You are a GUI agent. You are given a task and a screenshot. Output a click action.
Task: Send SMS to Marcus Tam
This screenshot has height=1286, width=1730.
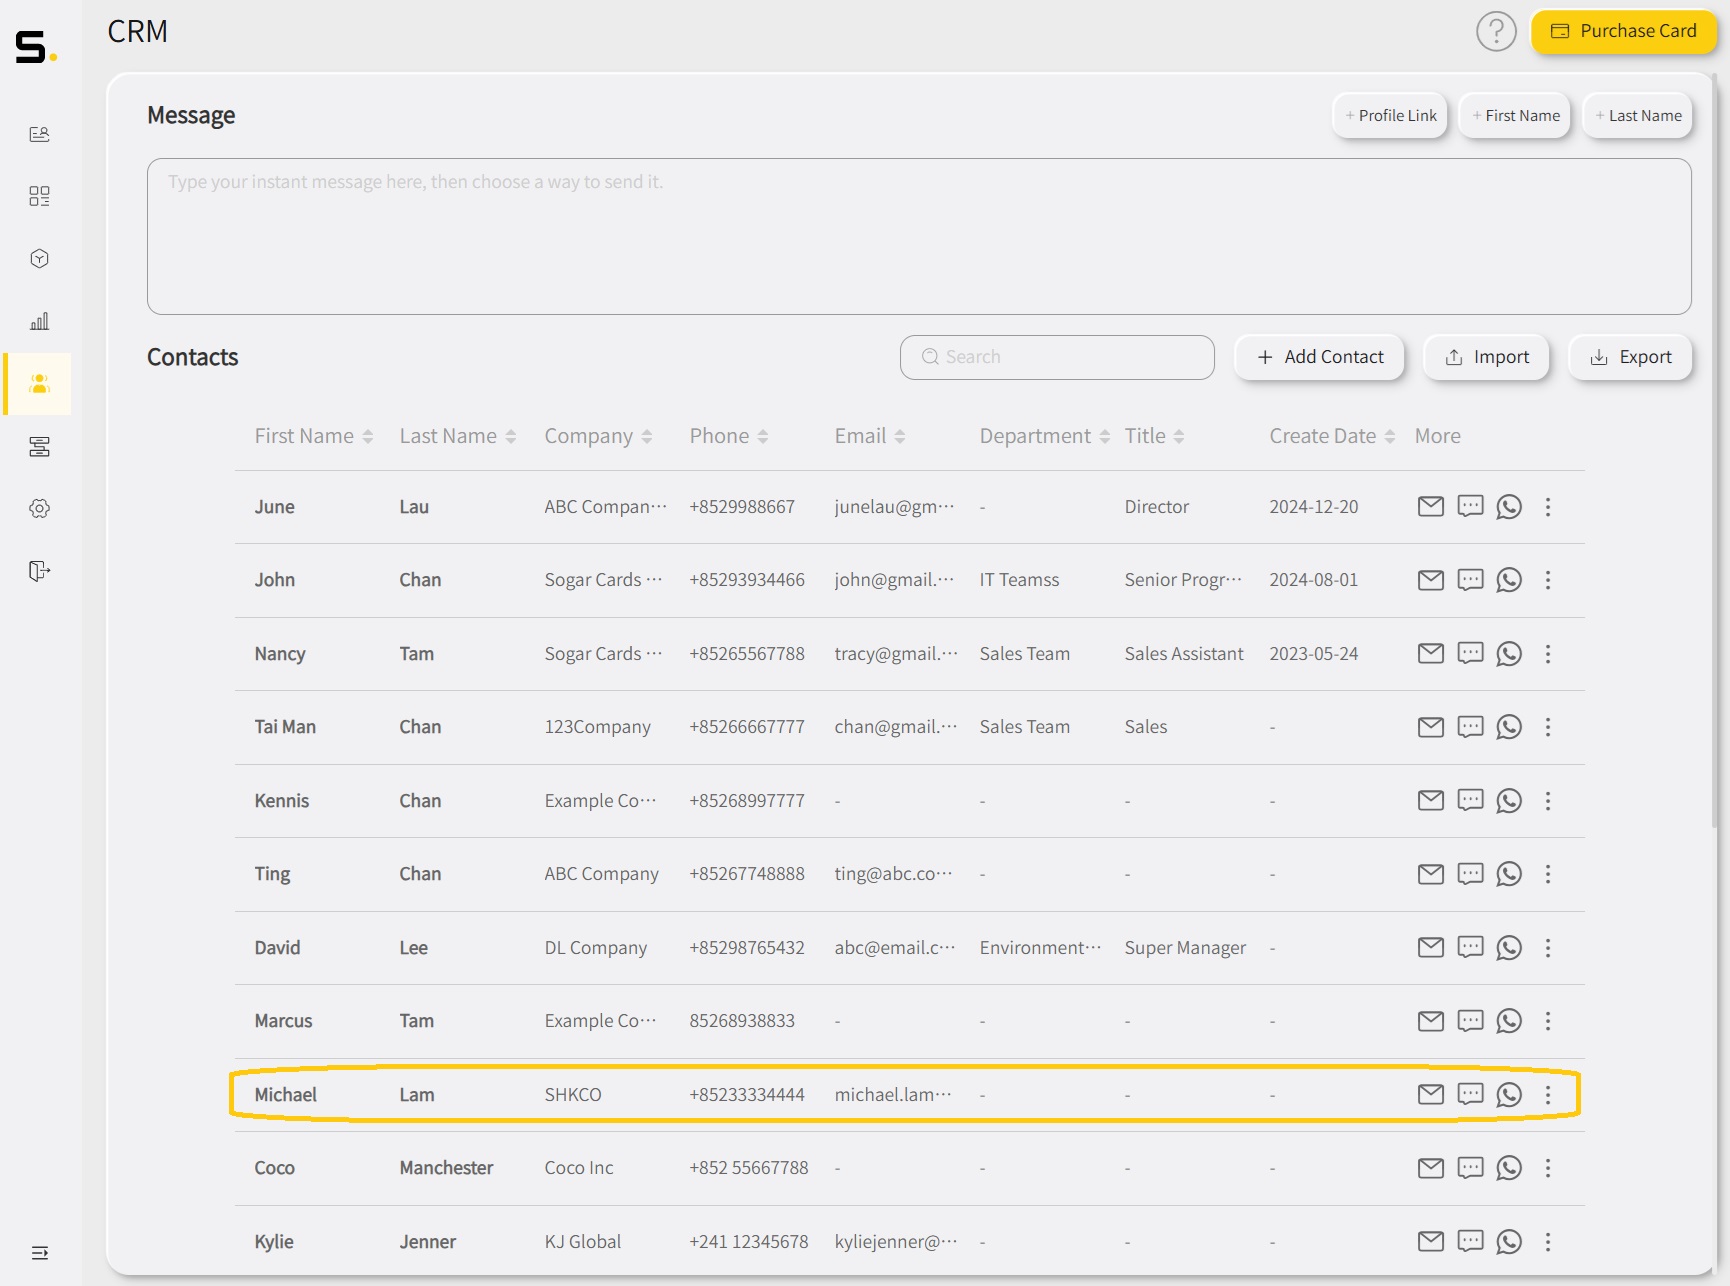tap(1470, 1021)
